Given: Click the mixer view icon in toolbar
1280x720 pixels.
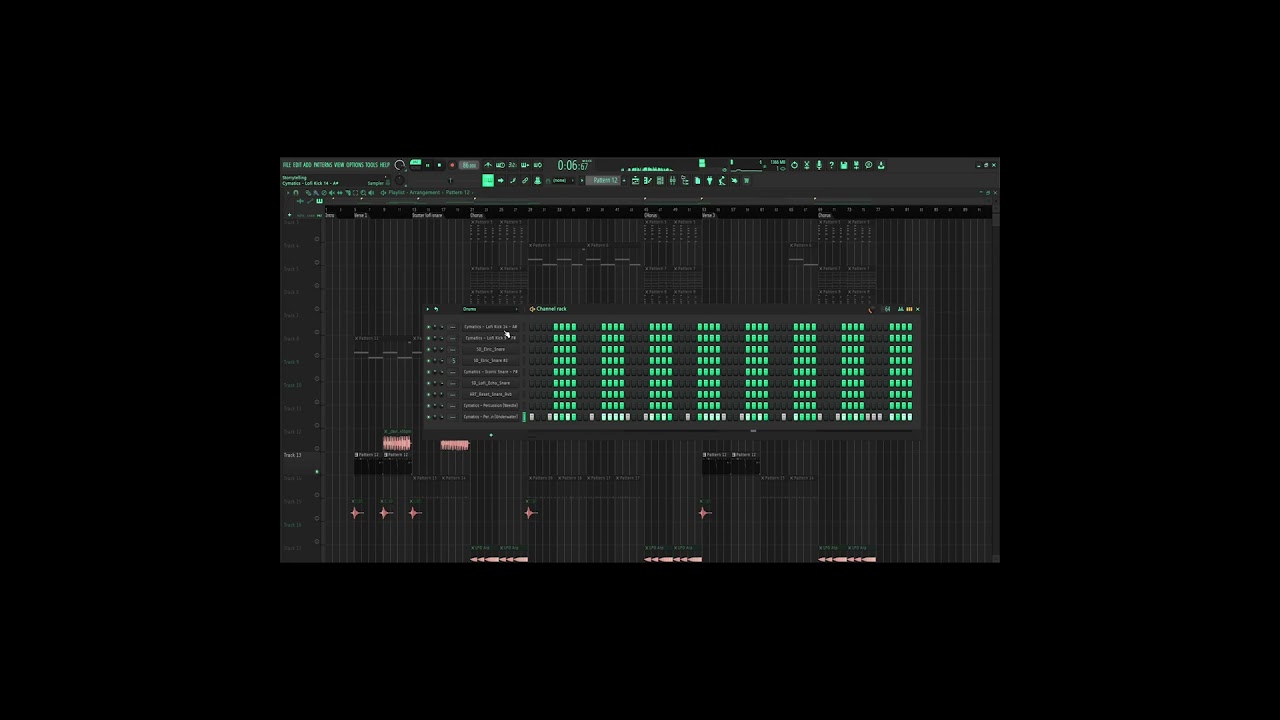Looking at the screenshot, I should (672, 180).
